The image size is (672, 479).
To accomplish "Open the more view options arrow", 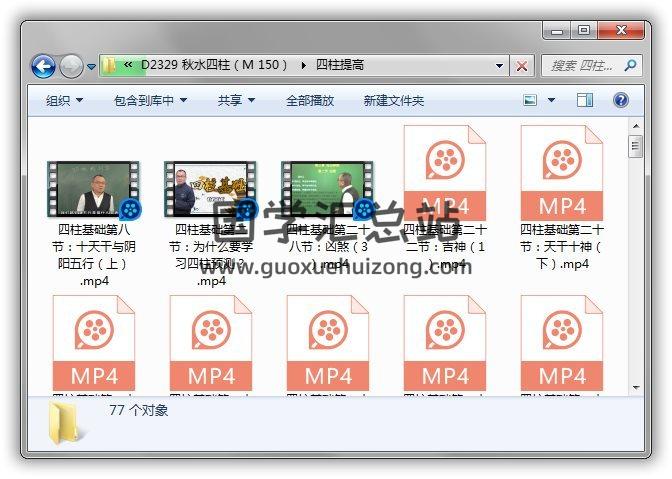I will (x=552, y=100).
